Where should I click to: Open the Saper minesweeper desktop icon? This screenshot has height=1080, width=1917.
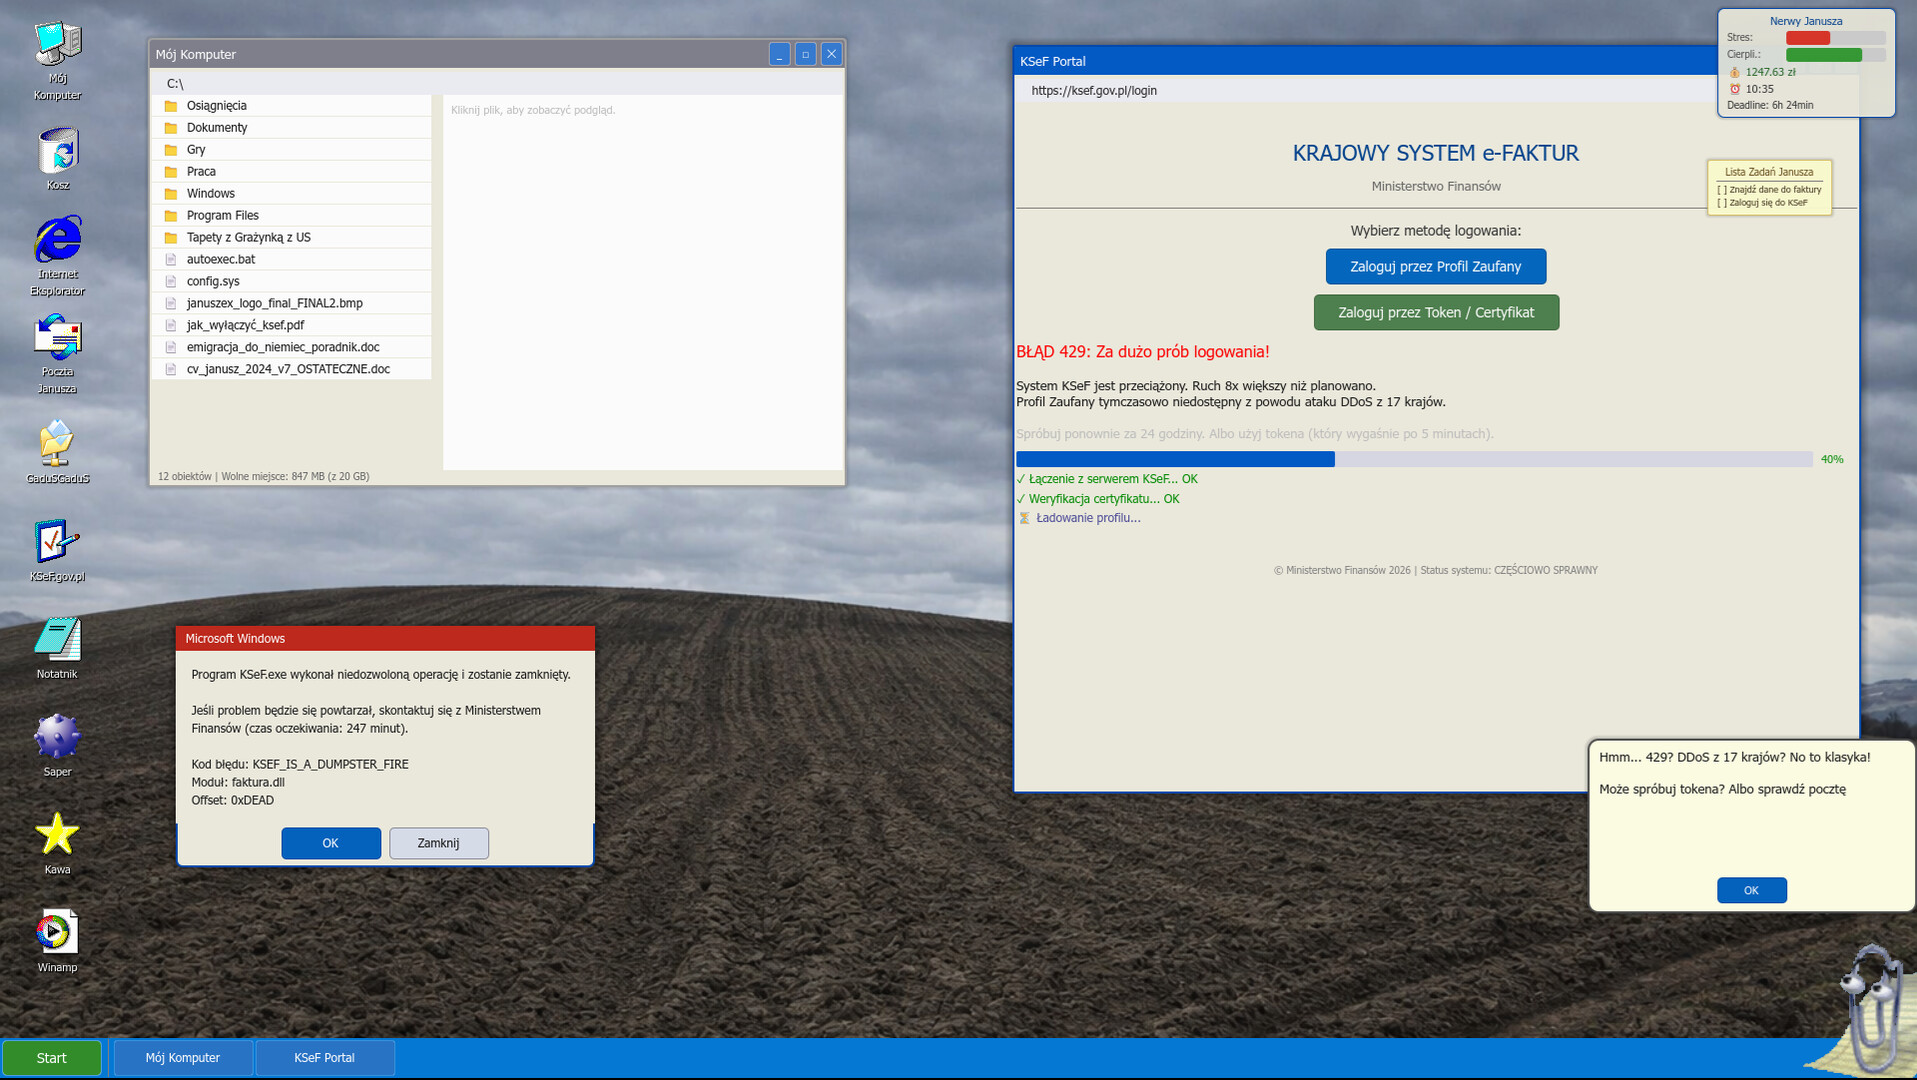tap(57, 738)
